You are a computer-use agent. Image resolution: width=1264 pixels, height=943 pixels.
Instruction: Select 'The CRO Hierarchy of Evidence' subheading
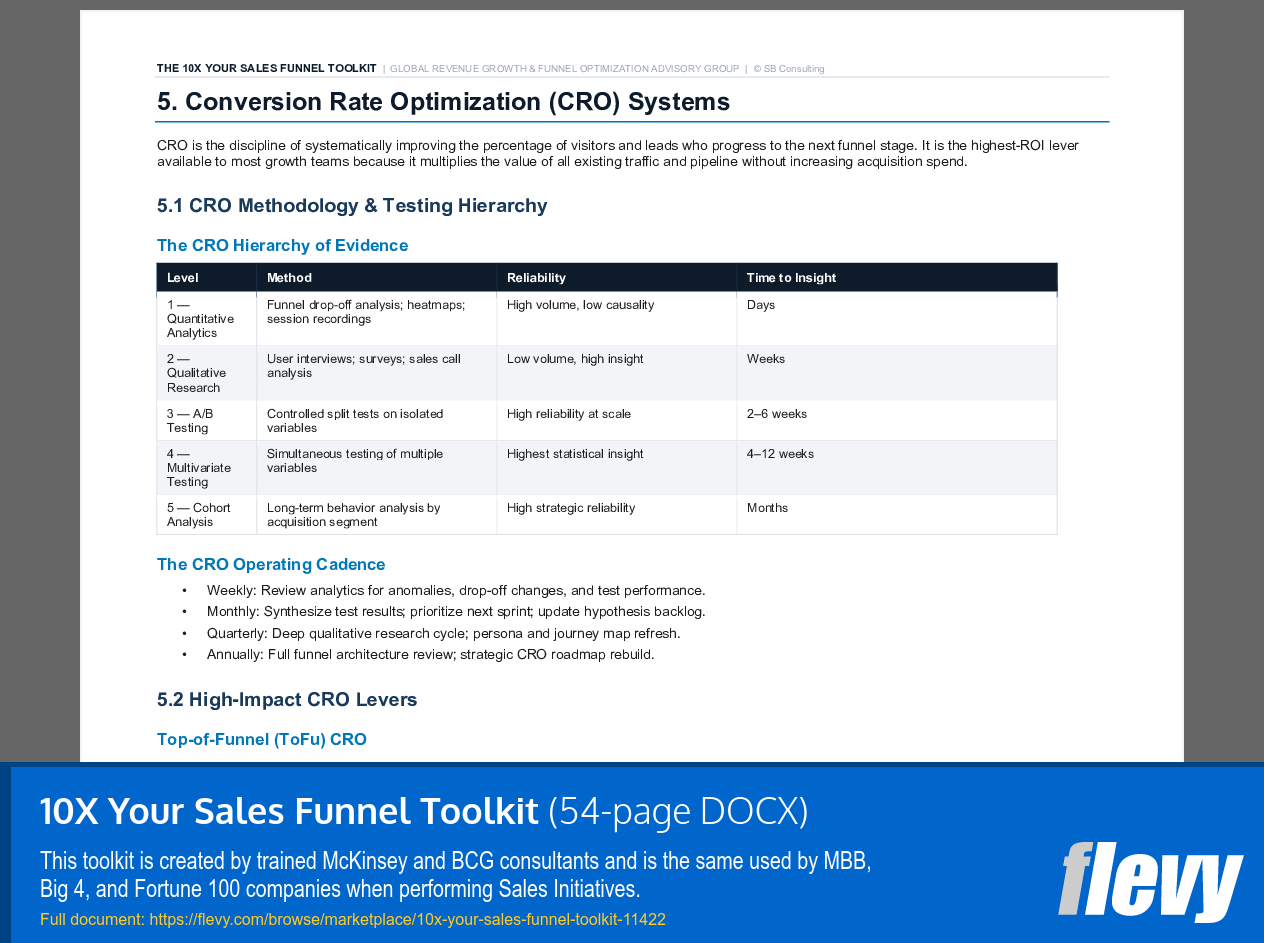click(282, 245)
